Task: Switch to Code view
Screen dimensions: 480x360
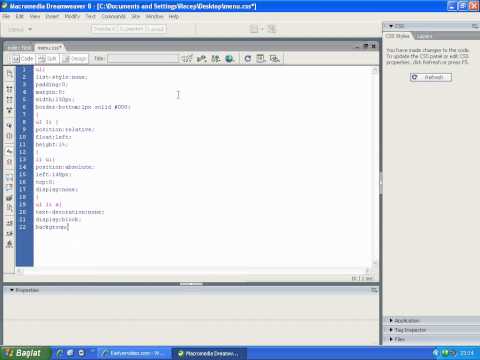Action: (23, 59)
